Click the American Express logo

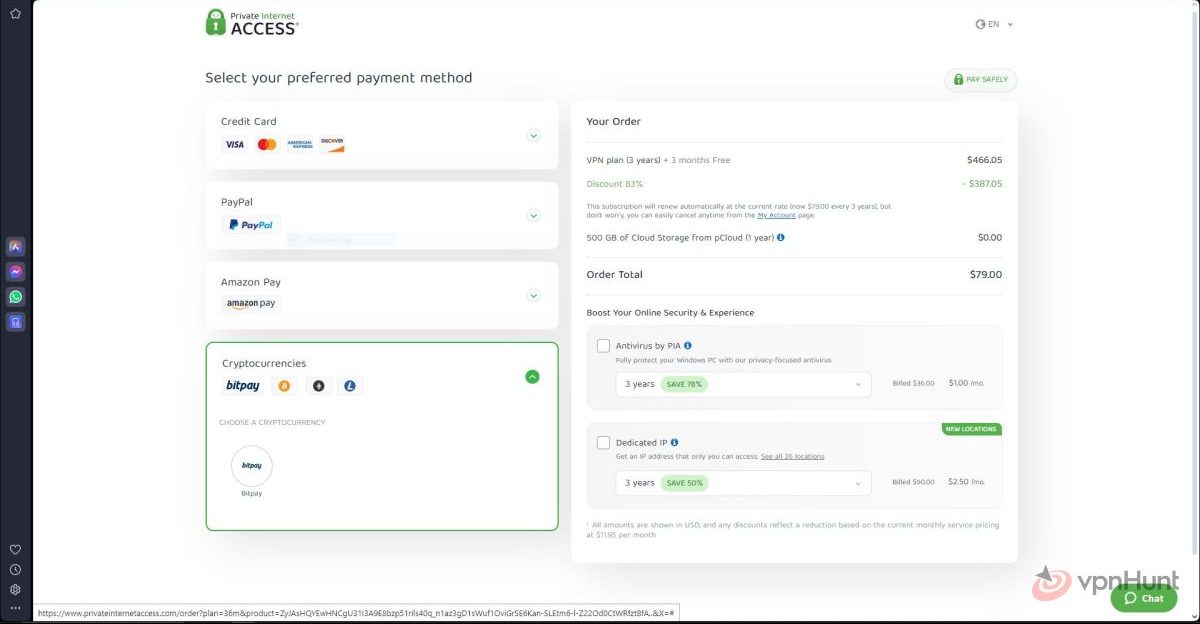click(x=300, y=145)
